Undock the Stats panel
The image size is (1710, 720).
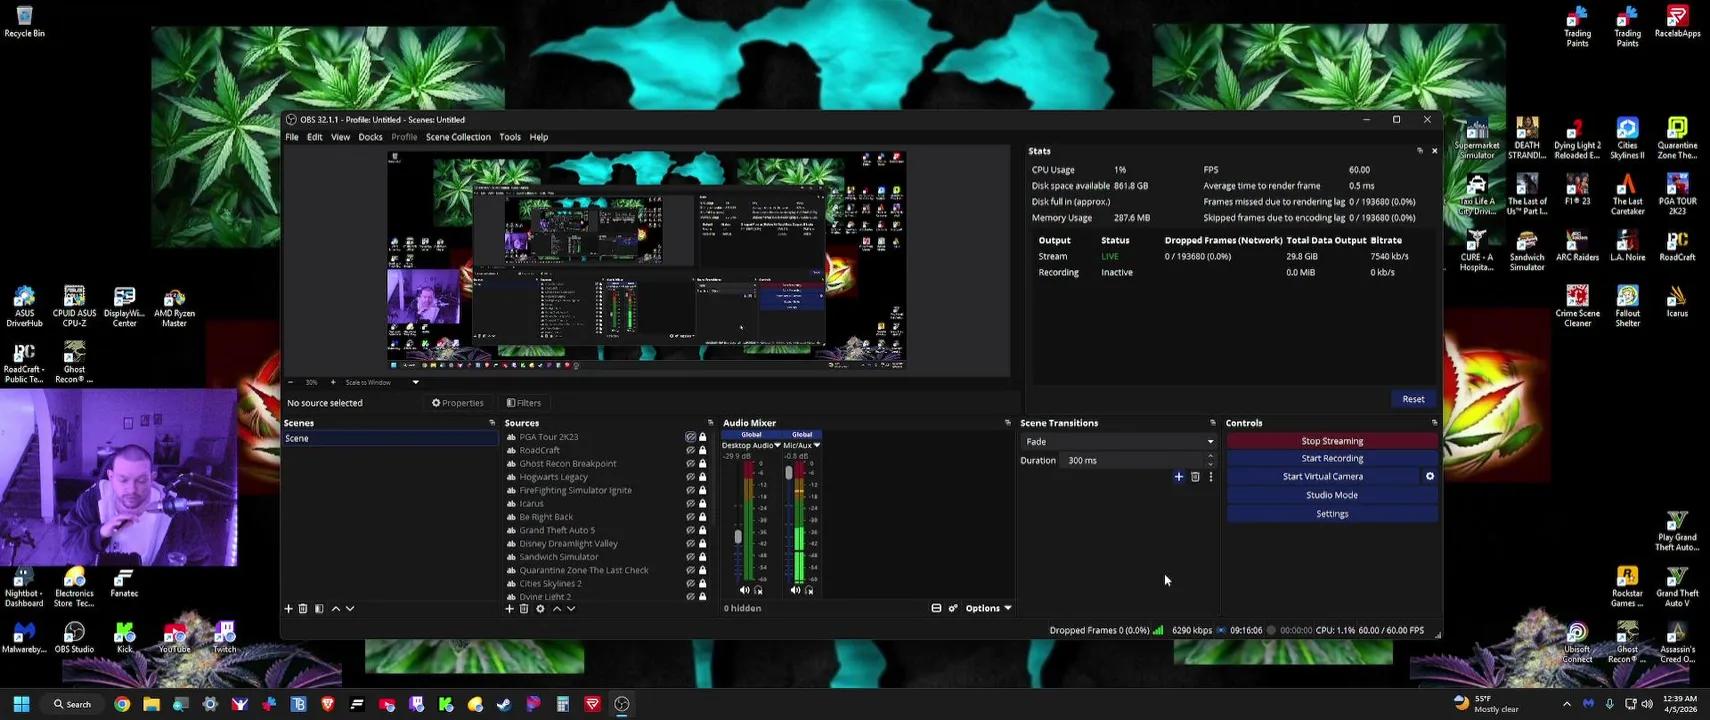pos(1420,151)
